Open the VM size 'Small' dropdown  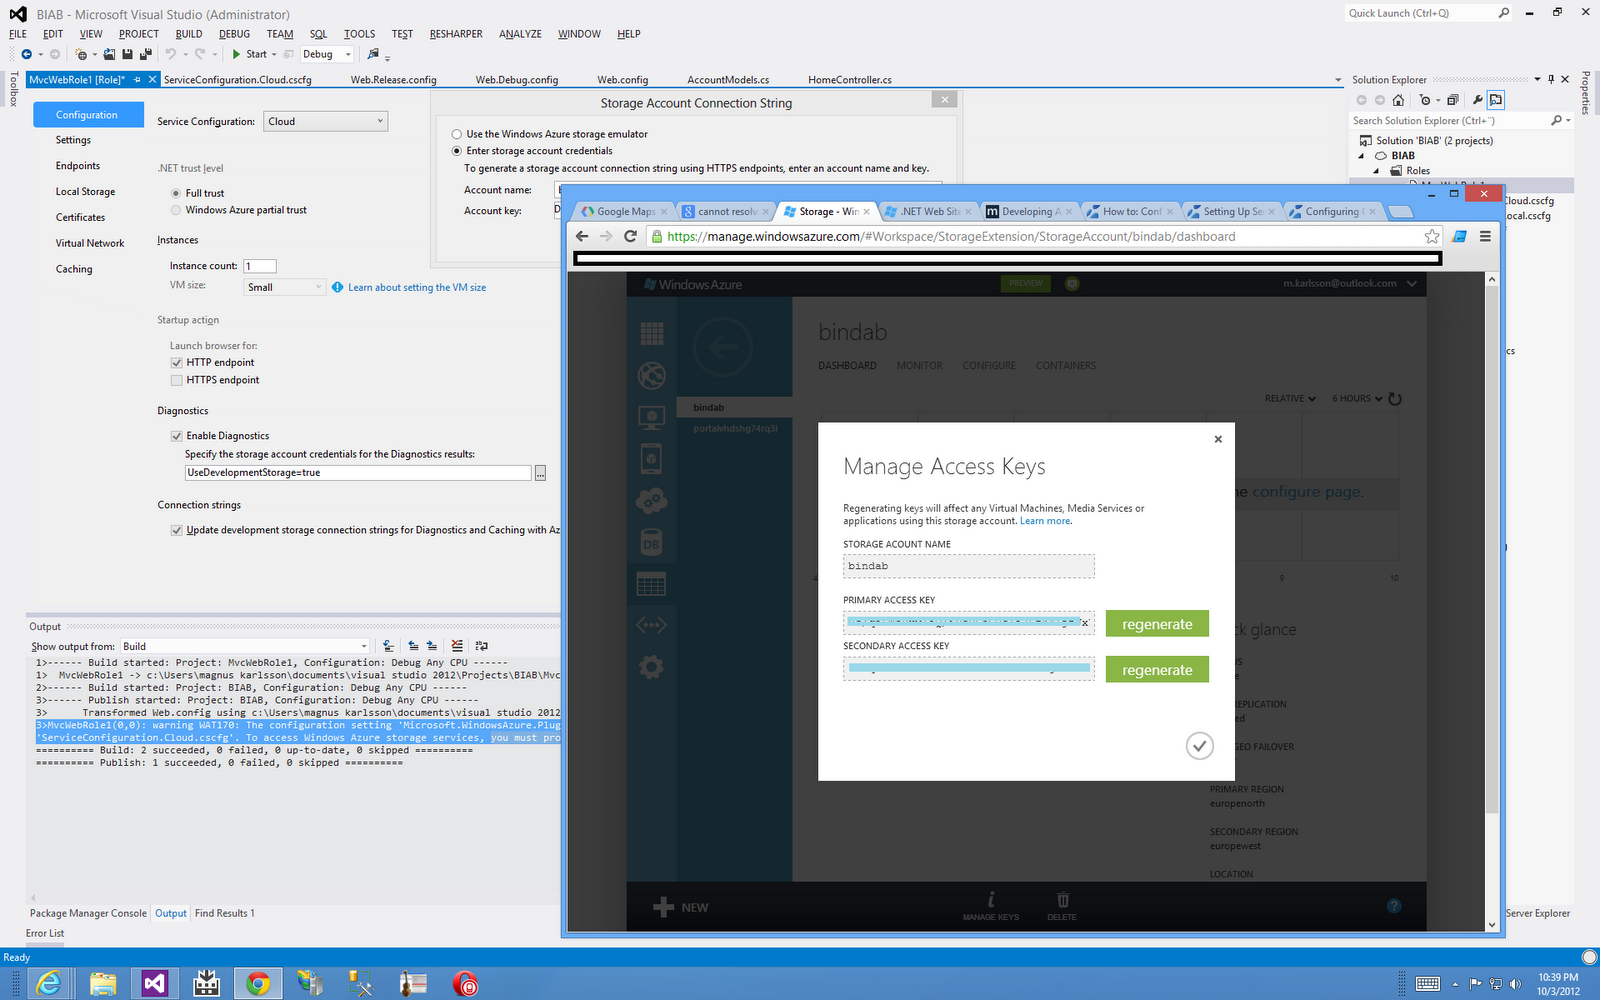(285, 287)
